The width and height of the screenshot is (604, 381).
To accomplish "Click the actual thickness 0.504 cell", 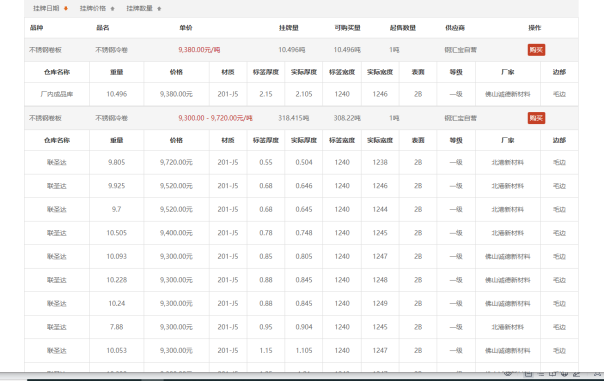I will (304, 162).
